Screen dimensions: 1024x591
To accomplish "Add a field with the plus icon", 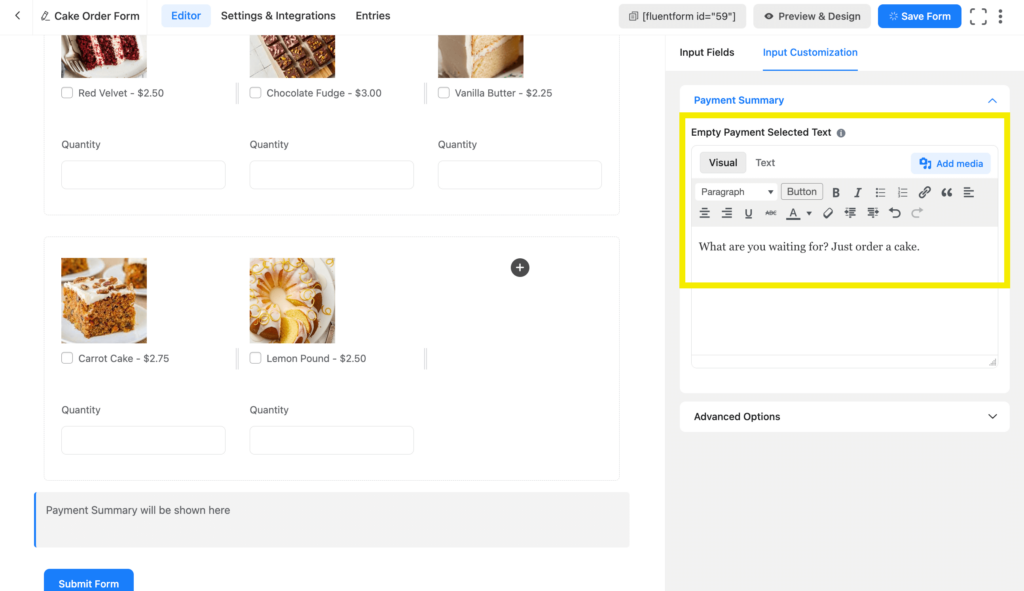I will click(x=520, y=268).
